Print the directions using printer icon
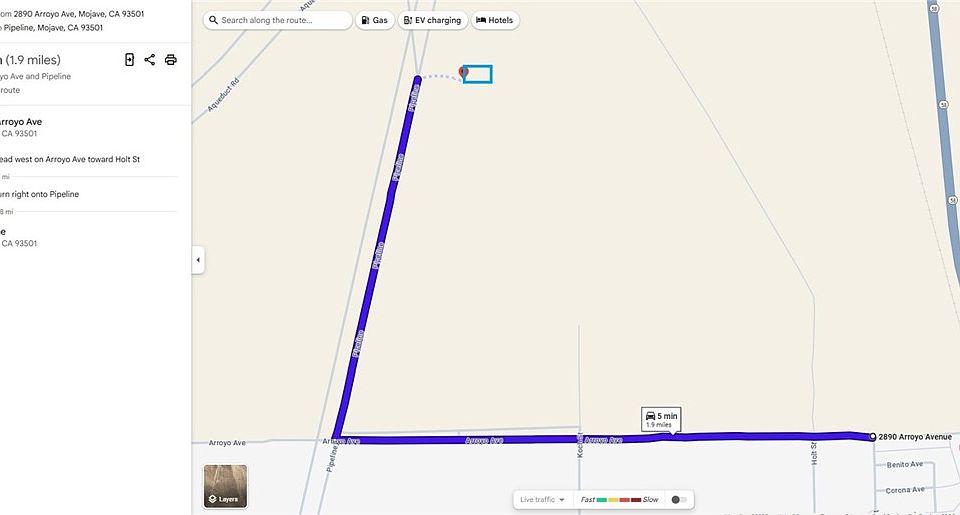This screenshot has height=515, width=960. pyautogui.click(x=171, y=59)
